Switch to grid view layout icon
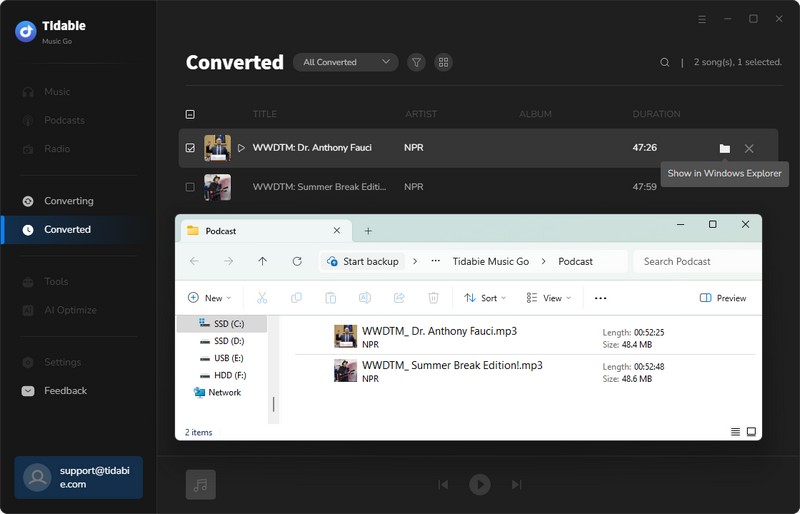The height and width of the screenshot is (514, 800). click(x=443, y=62)
